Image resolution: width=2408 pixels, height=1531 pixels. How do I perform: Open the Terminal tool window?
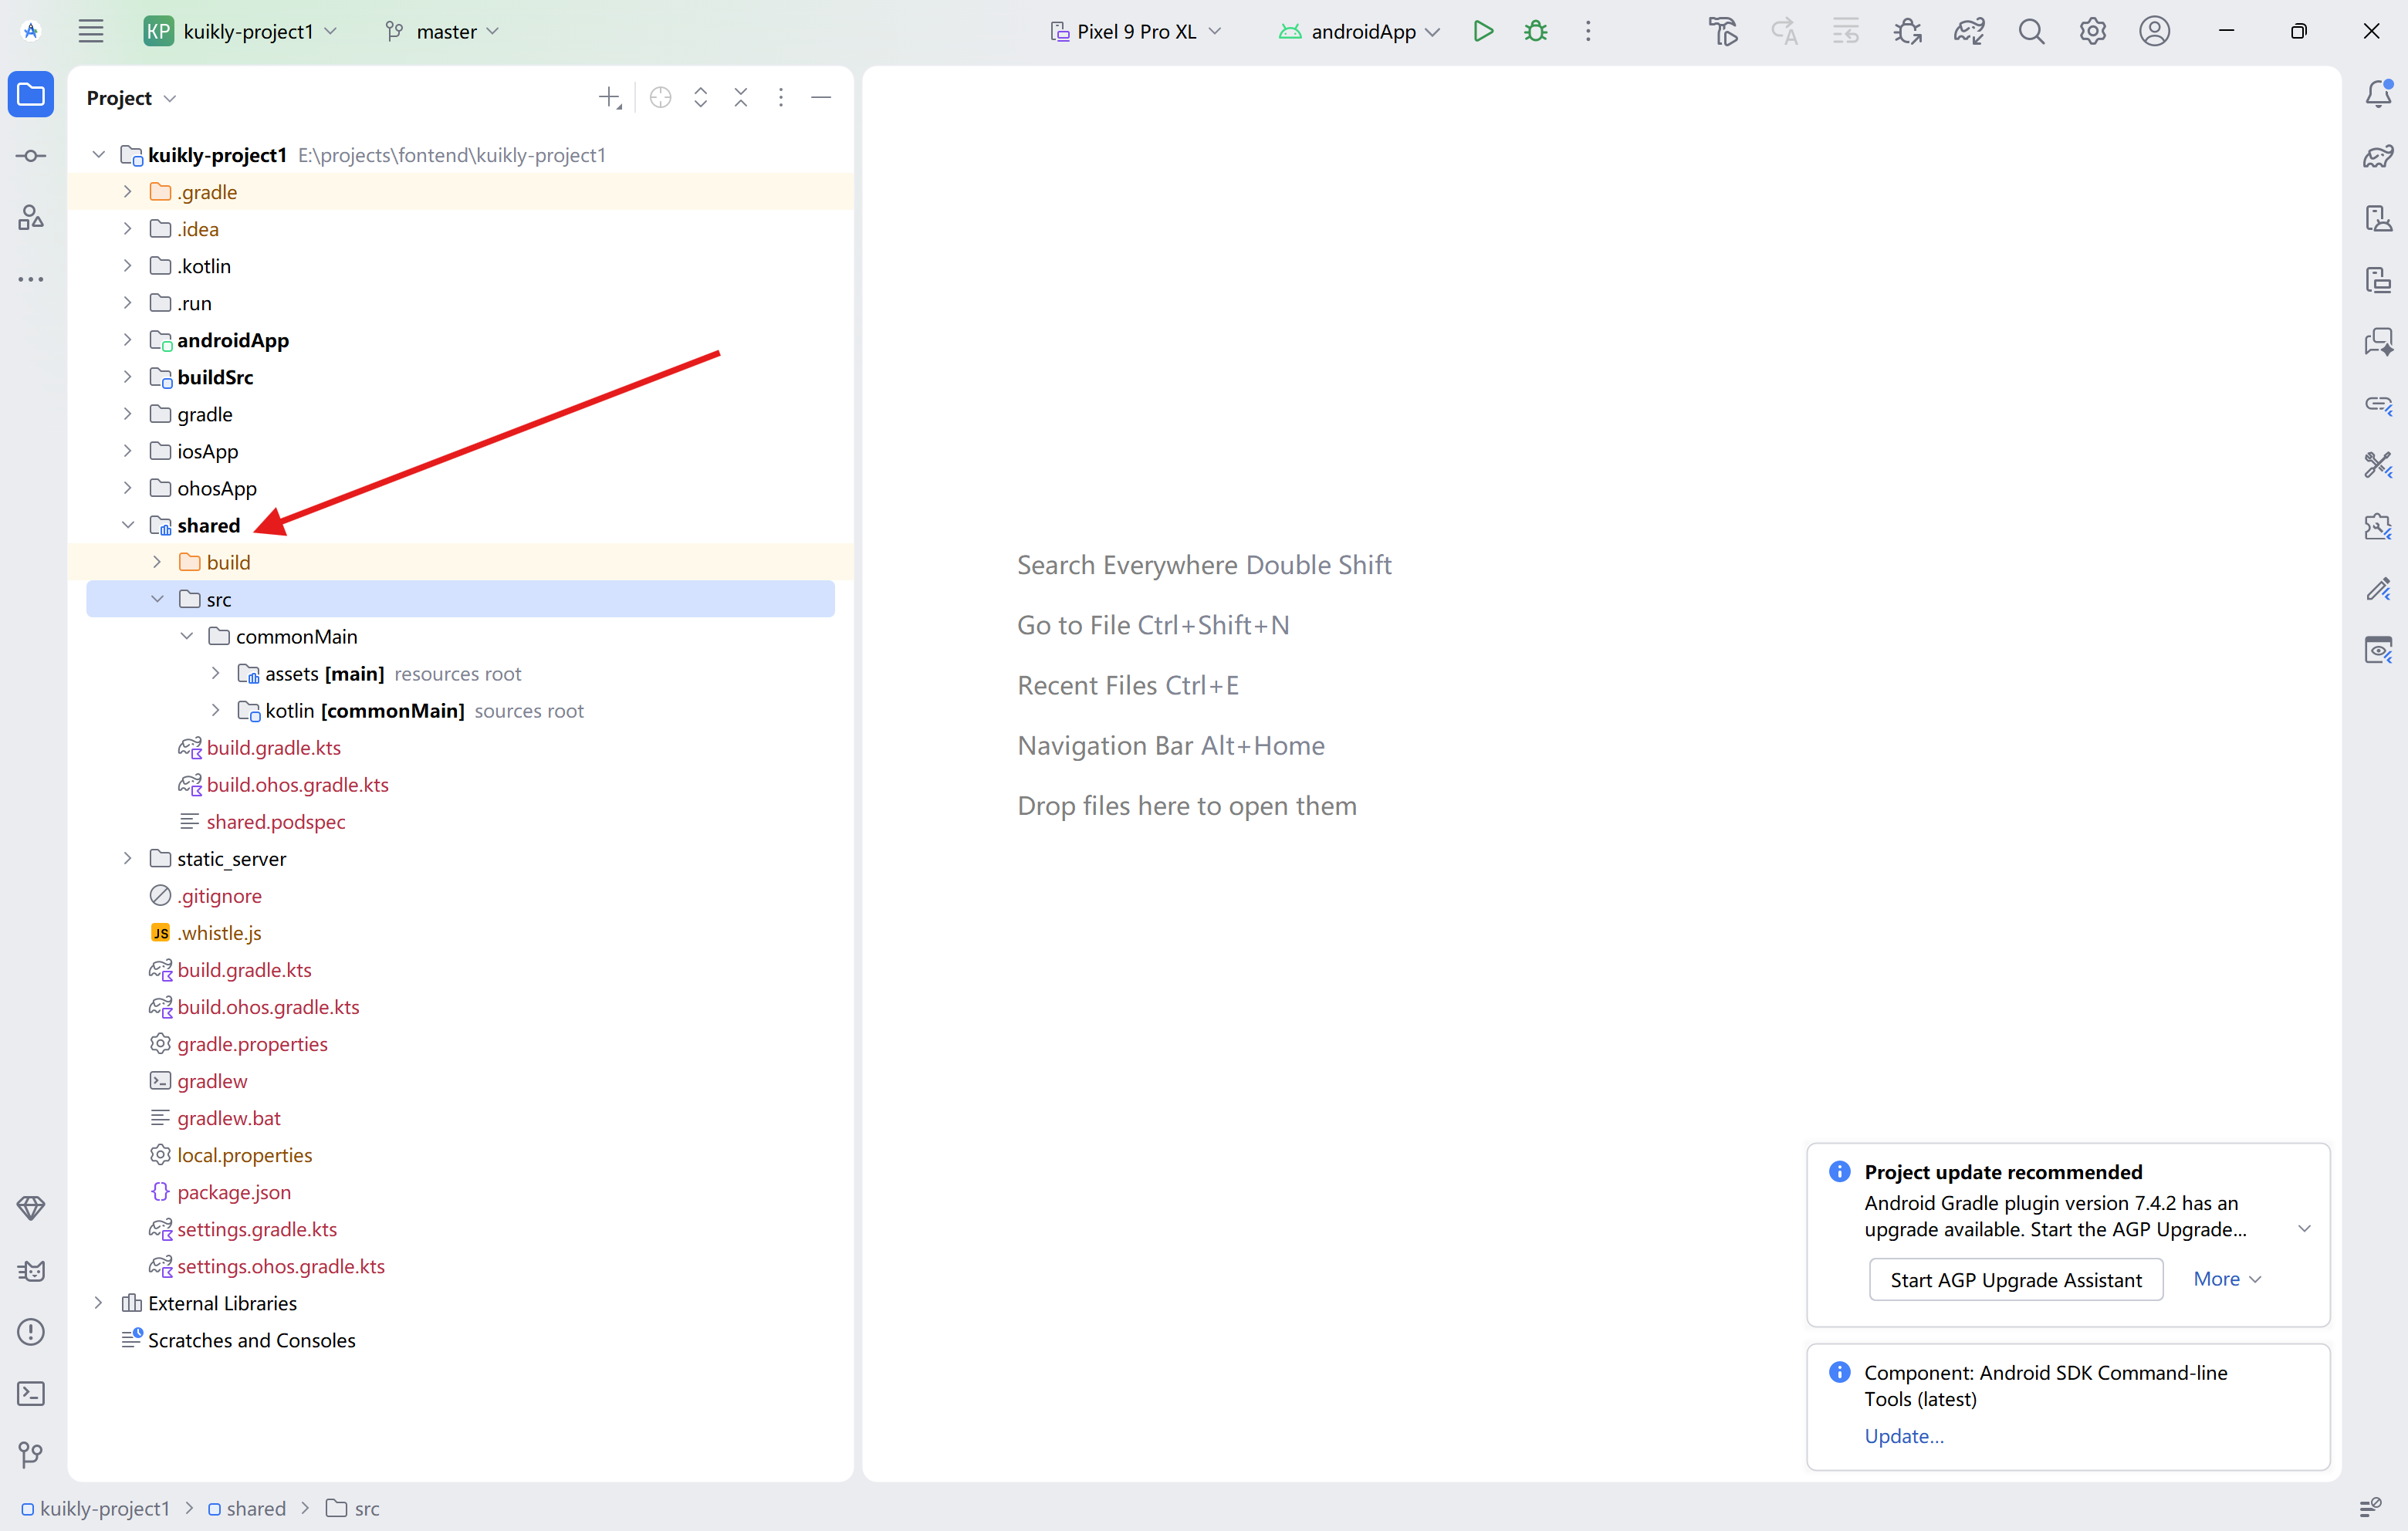[31, 1393]
